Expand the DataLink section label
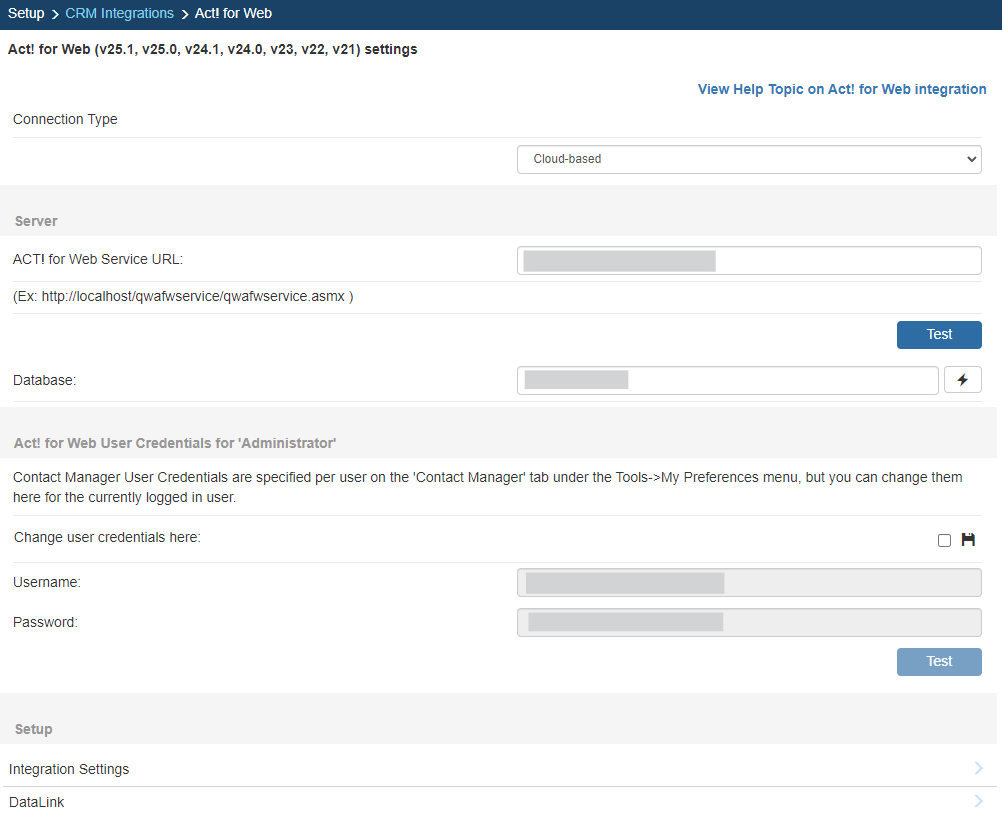Image resolution: width=1002 pixels, height=829 pixels. [x=37, y=802]
